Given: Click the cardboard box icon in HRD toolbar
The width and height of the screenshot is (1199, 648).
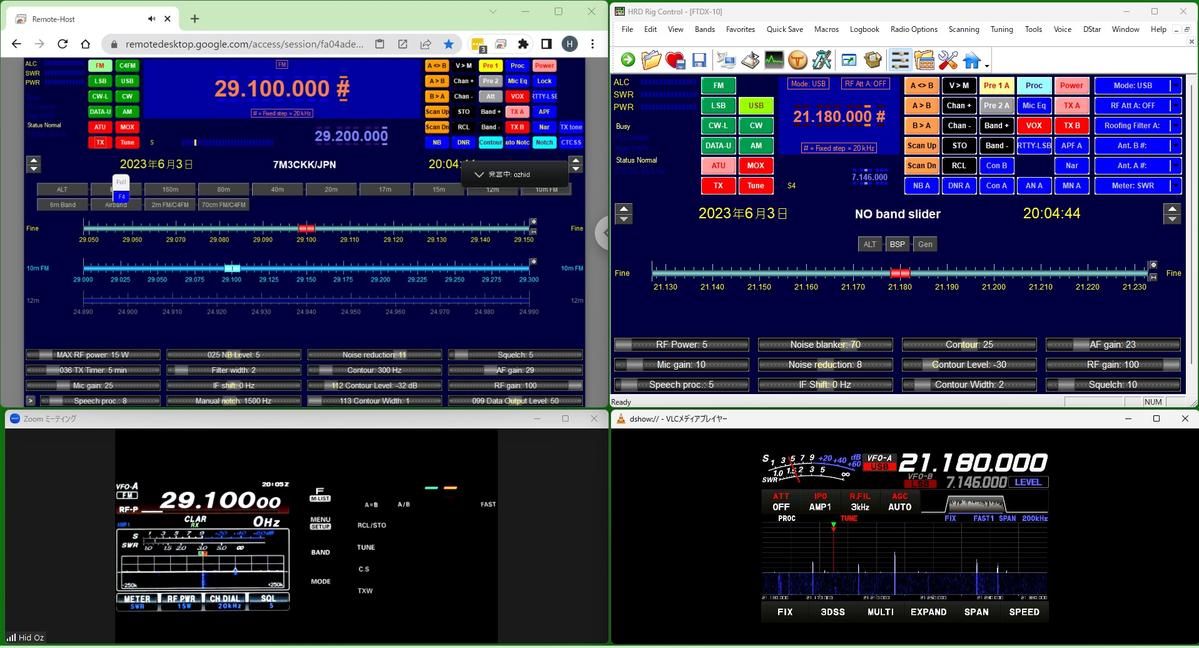Looking at the screenshot, I should (x=872, y=60).
